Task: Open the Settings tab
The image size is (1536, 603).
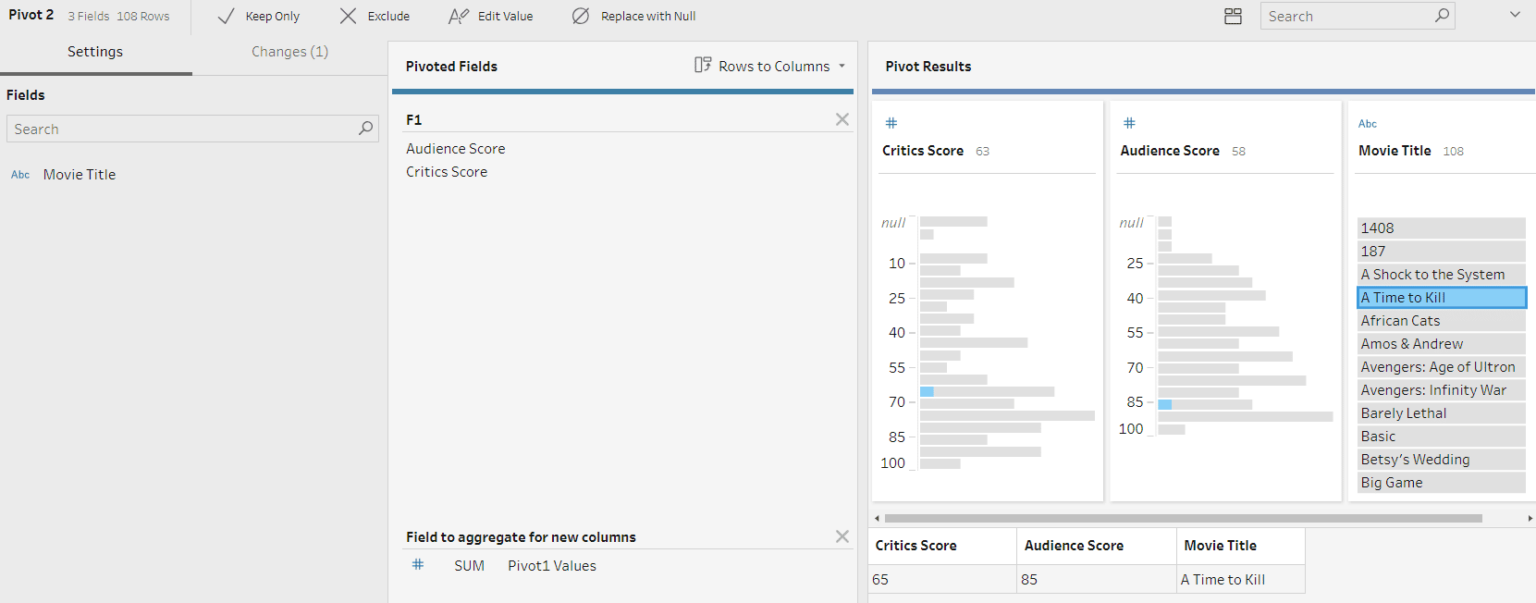Action: [x=95, y=51]
